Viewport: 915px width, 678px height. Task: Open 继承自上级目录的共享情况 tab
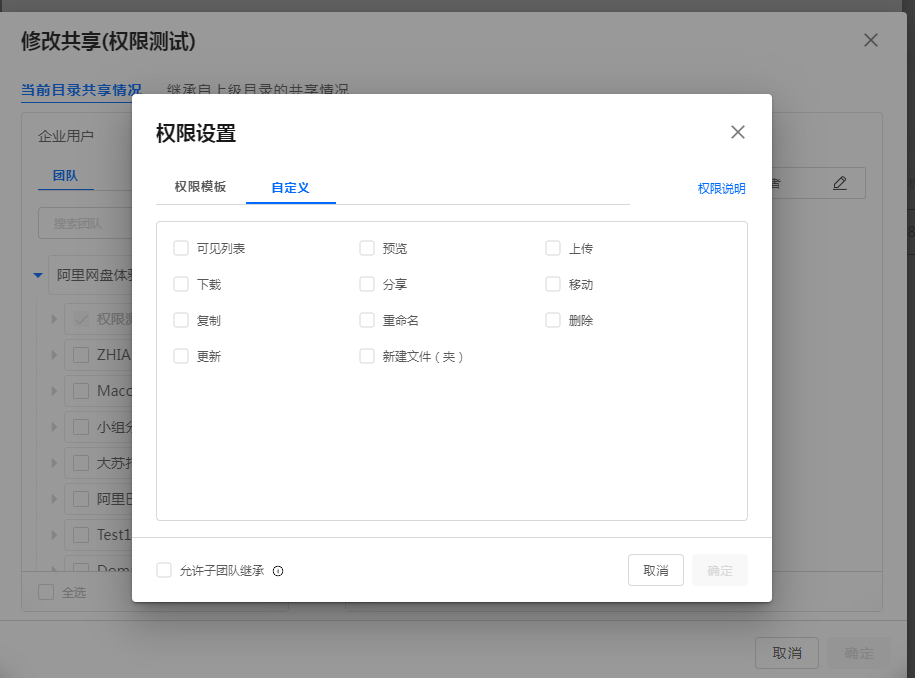(x=257, y=89)
